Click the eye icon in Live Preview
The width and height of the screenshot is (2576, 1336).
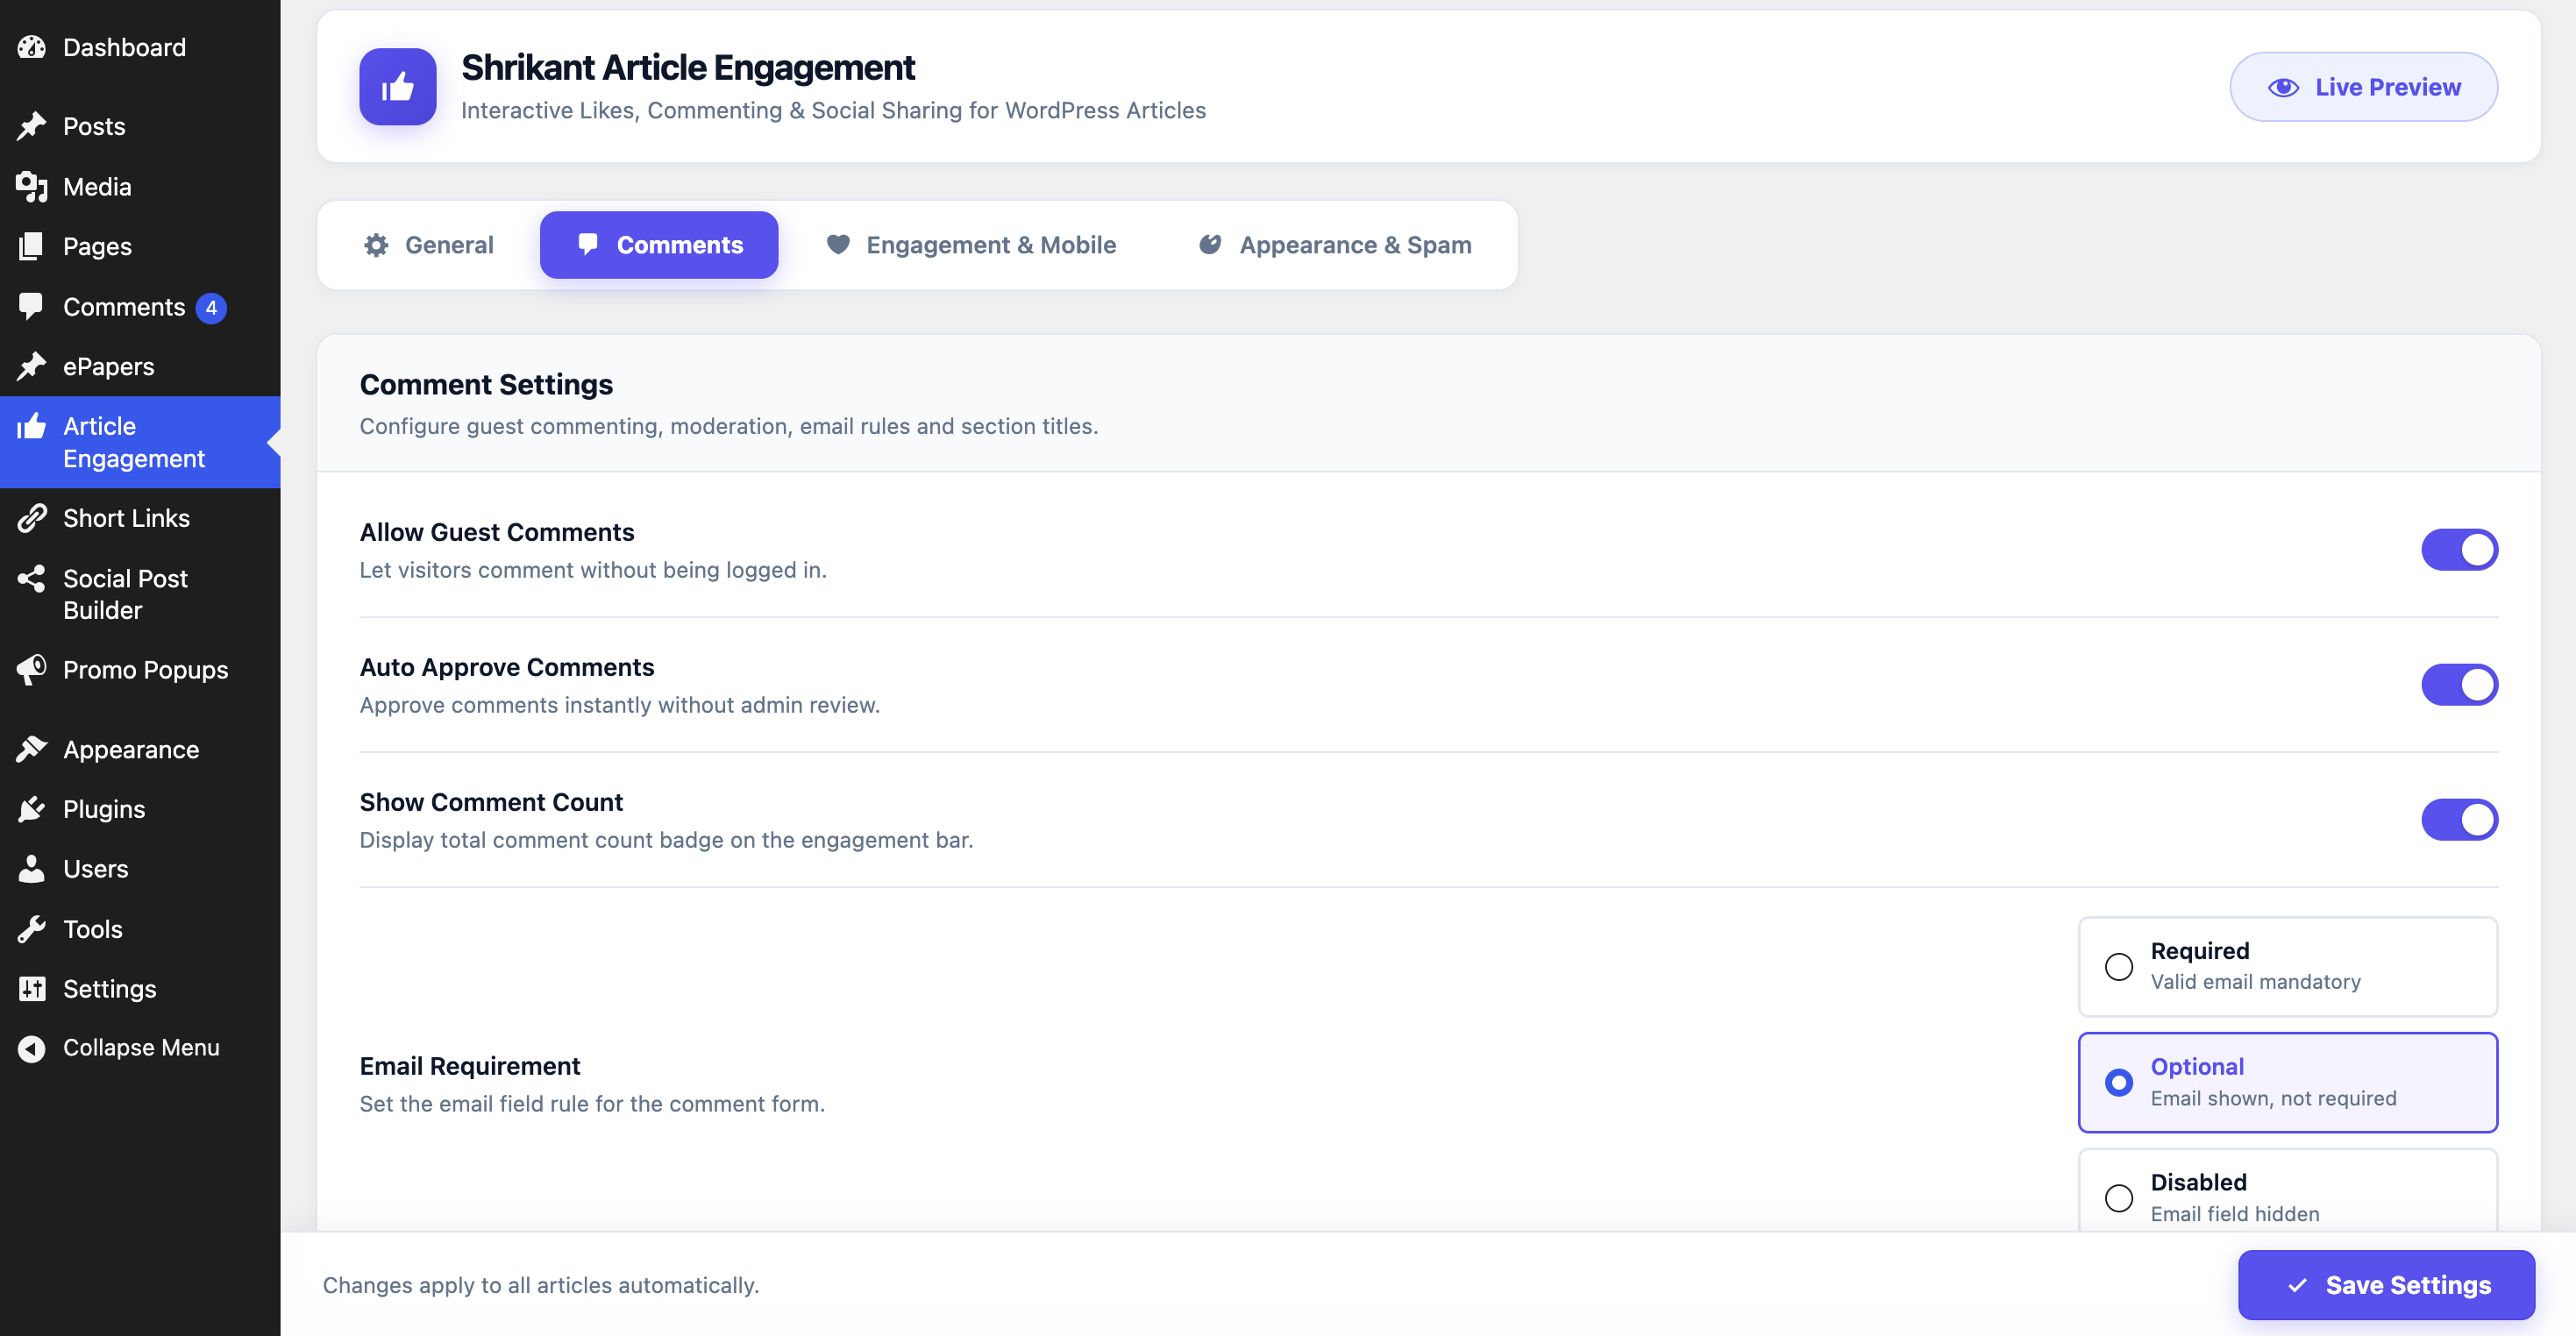(2283, 87)
